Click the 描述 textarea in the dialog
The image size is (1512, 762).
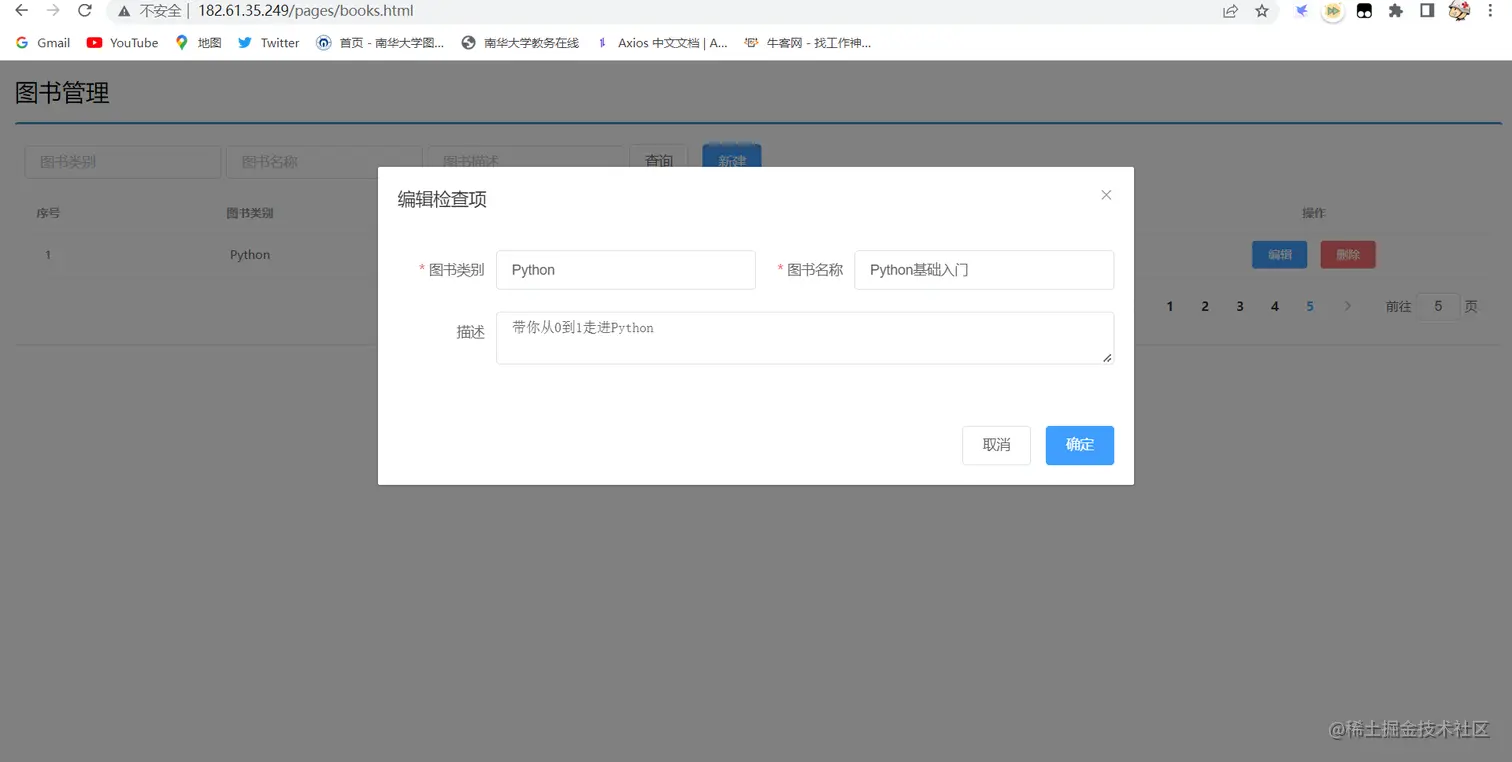805,338
